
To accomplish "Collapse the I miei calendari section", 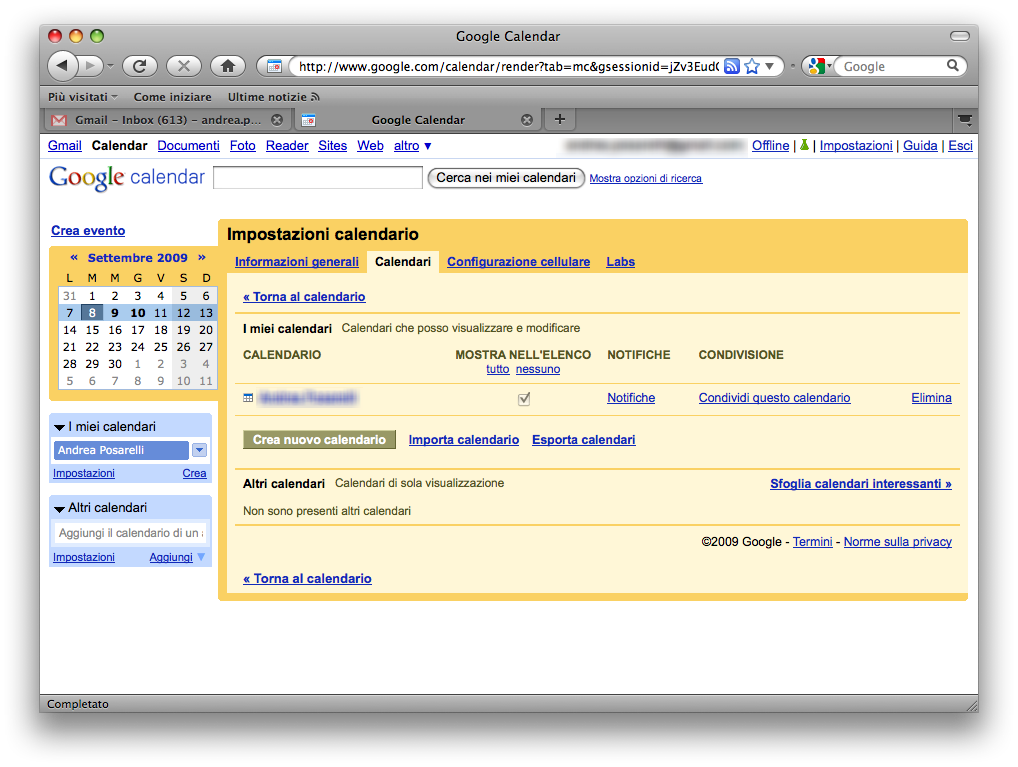I will click(60, 427).
